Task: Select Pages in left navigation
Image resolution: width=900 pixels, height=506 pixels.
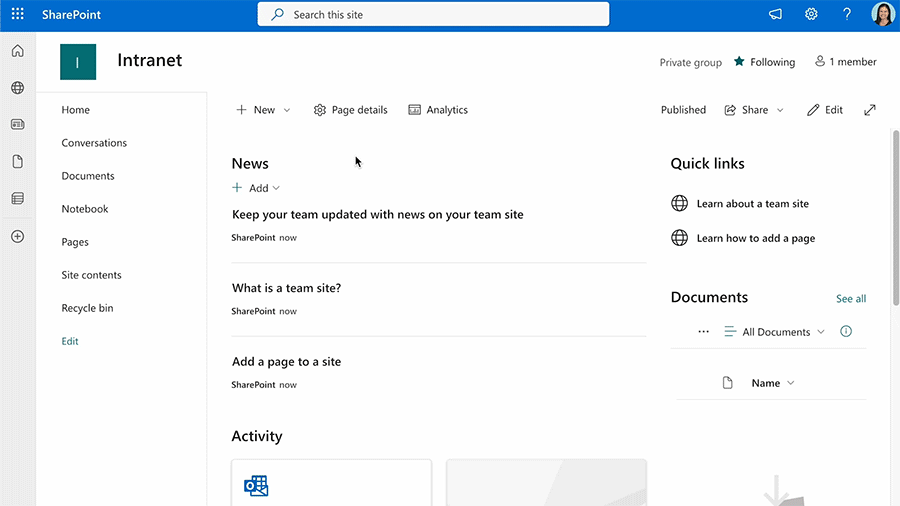Action: [75, 242]
